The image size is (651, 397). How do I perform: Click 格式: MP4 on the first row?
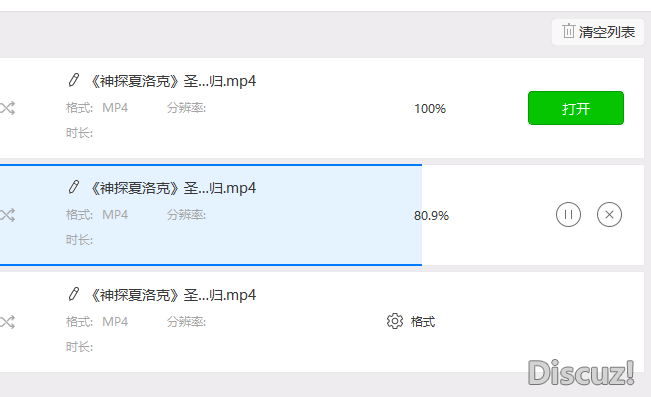(97, 108)
